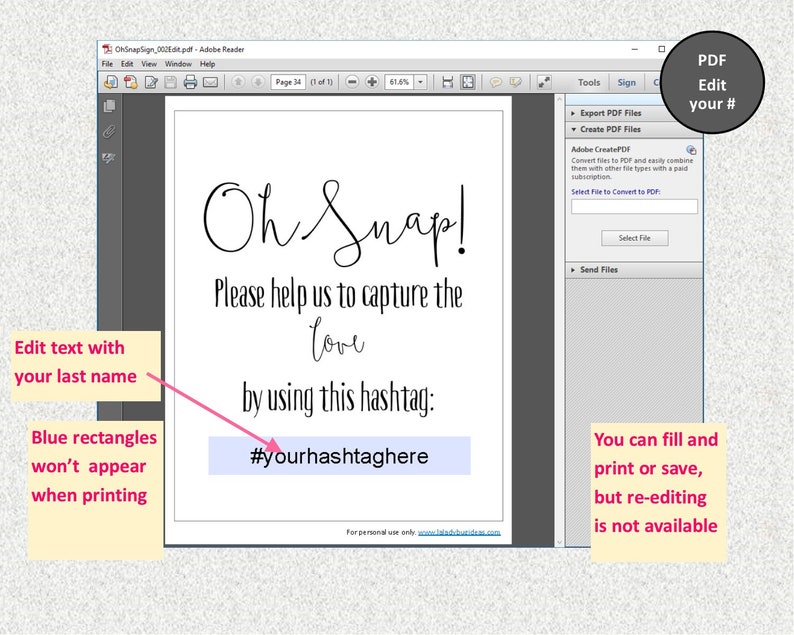This screenshot has width=794, height=635.
Task: Open the attachments paperclip sidebar icon
Action: point(109,132)
